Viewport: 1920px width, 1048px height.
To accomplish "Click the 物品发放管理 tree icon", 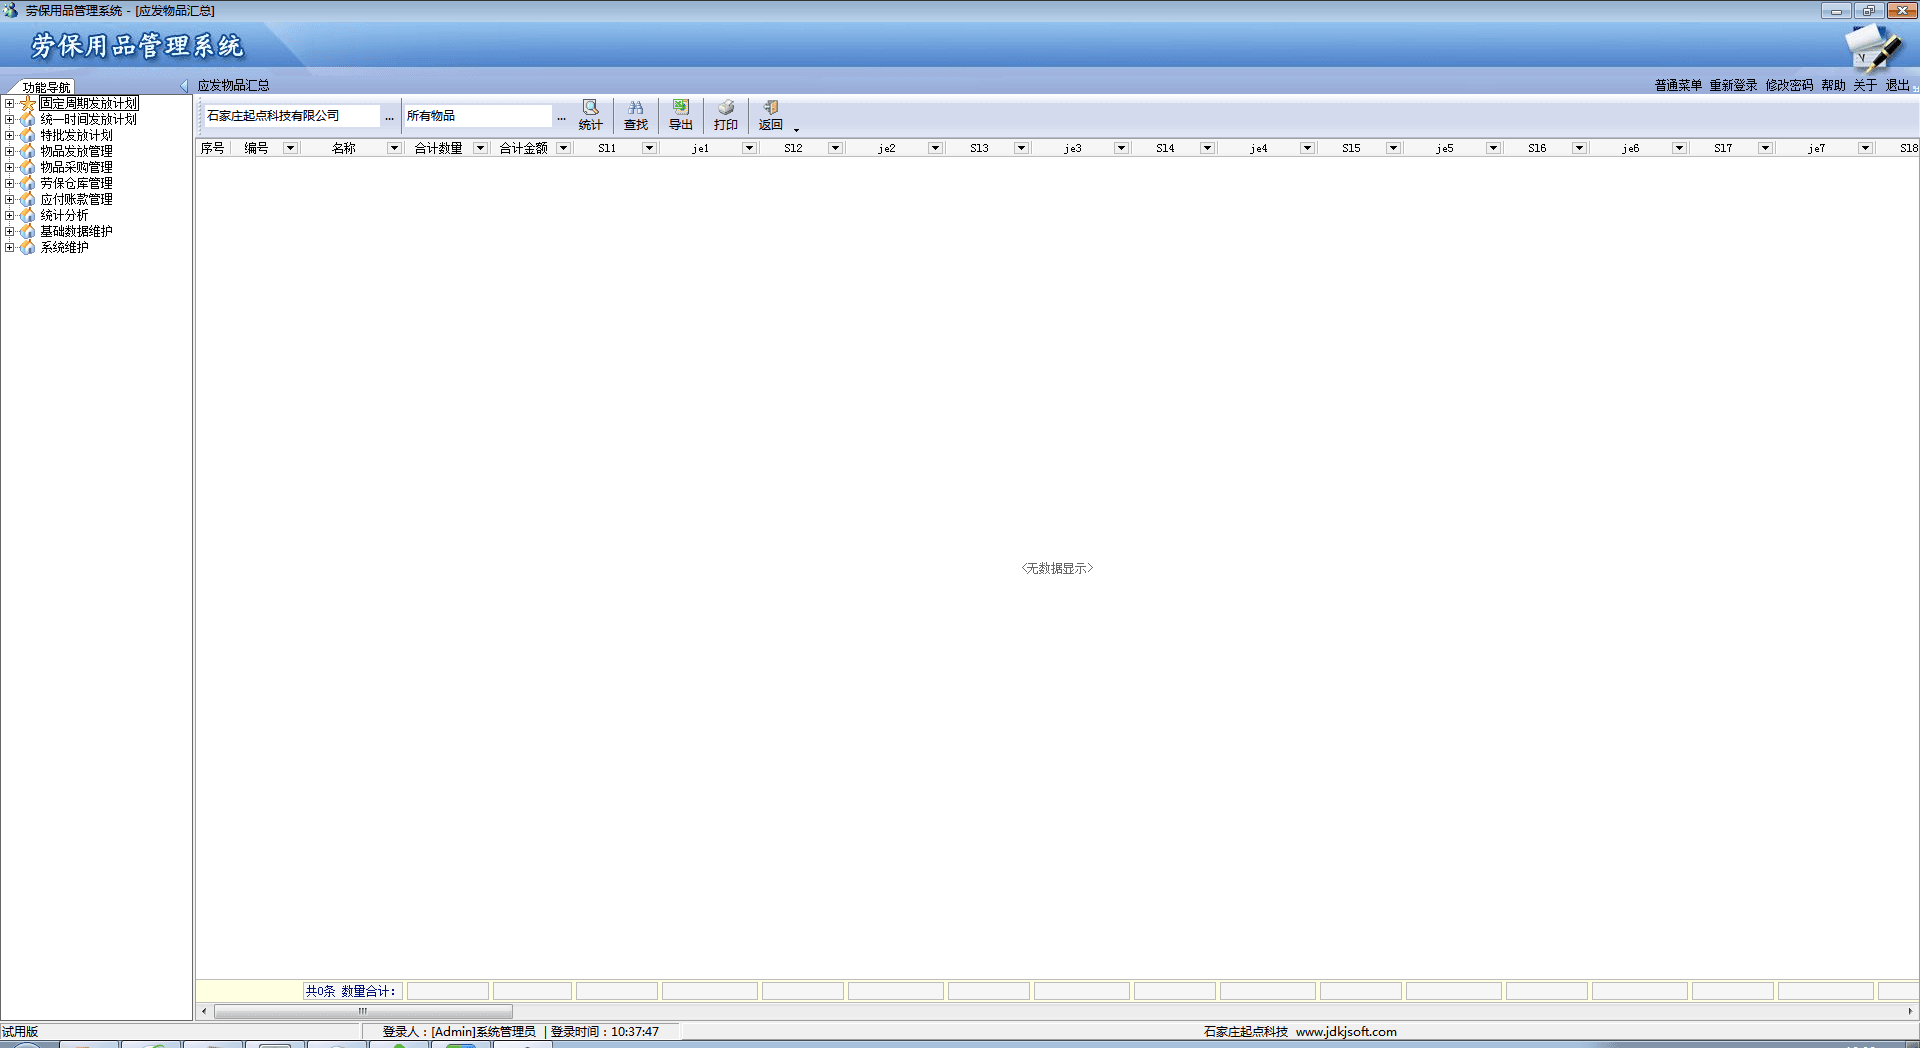I will pos(28,152).
